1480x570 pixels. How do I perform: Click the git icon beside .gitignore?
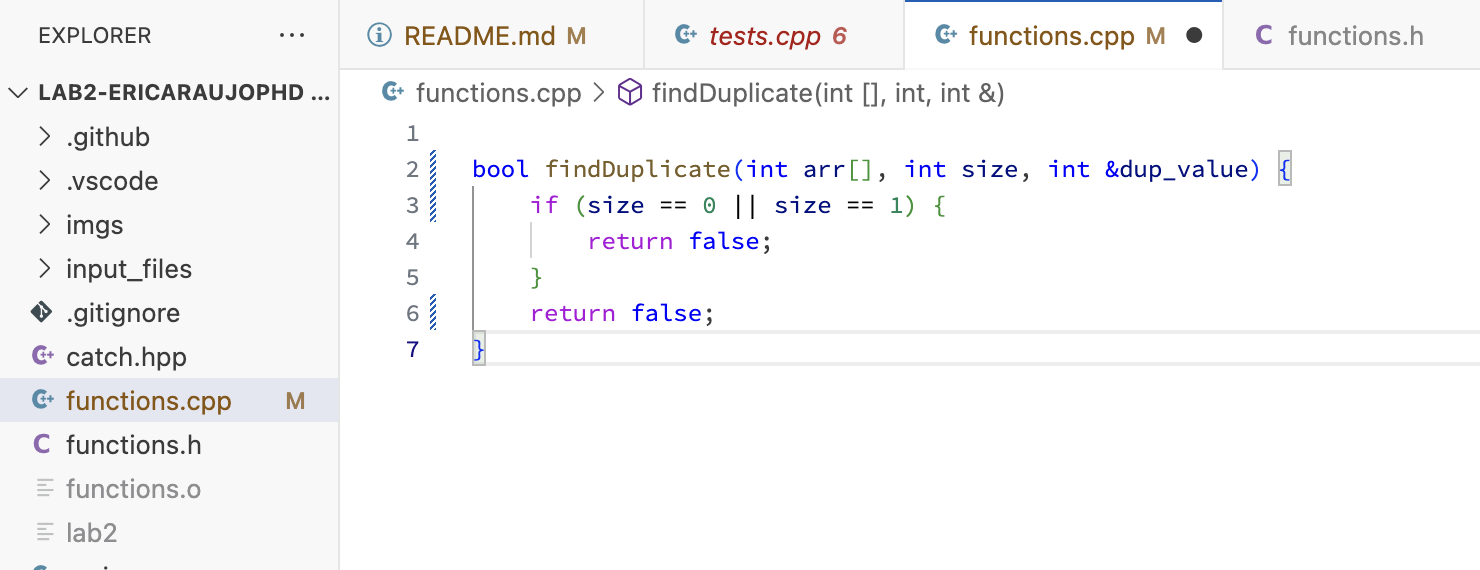(x=42, y=313)
